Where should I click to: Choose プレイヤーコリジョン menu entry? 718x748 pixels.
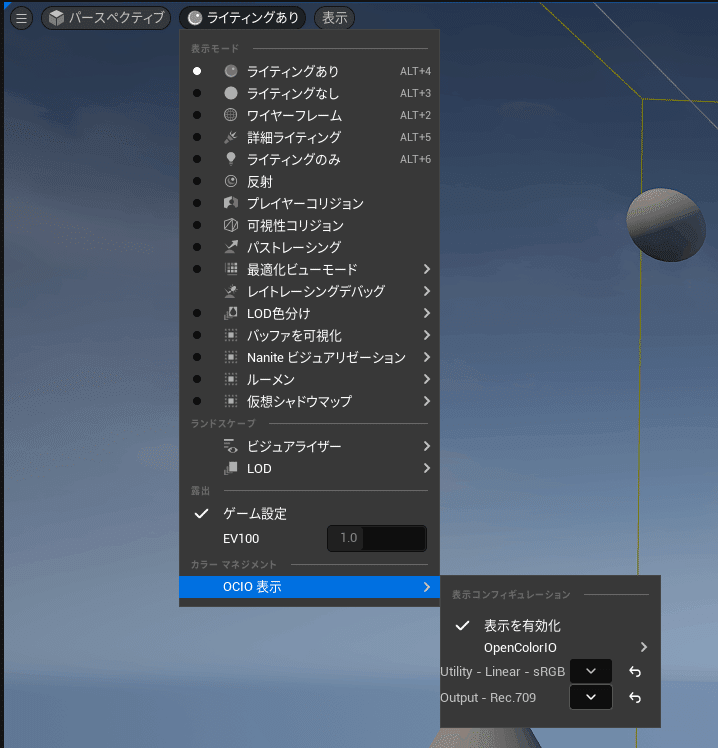pyautogui.click(x=309, y=203)
